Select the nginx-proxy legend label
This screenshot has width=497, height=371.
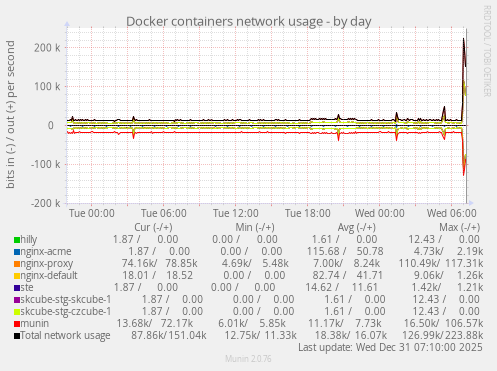47,263
